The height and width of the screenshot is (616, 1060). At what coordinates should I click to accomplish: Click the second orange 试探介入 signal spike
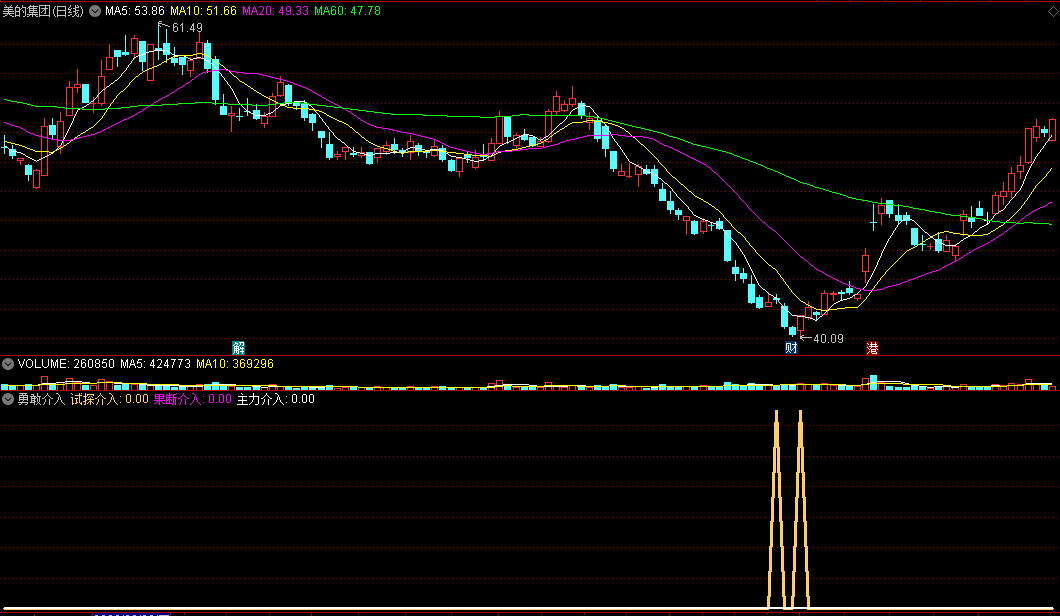[x=800, y=509]
